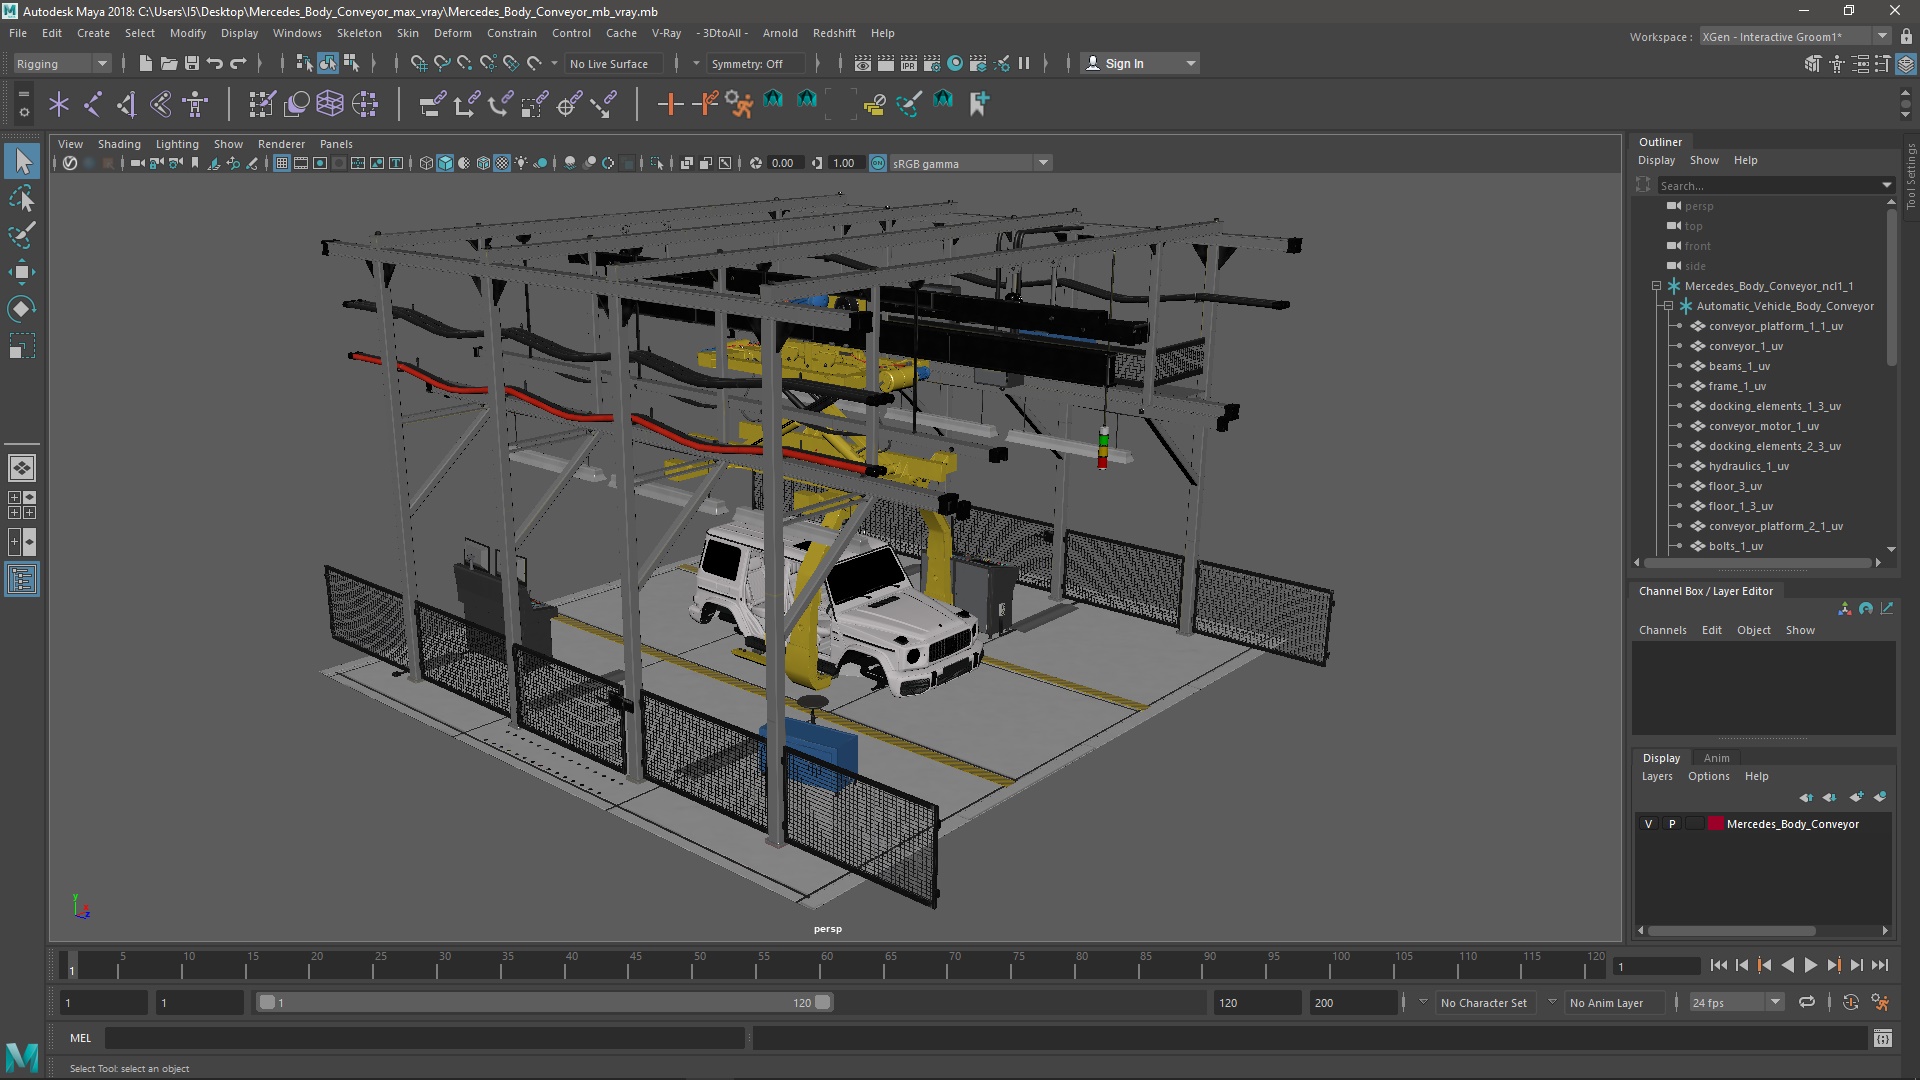
Task: Open the Skeleton menu
Action: (359, 33)
